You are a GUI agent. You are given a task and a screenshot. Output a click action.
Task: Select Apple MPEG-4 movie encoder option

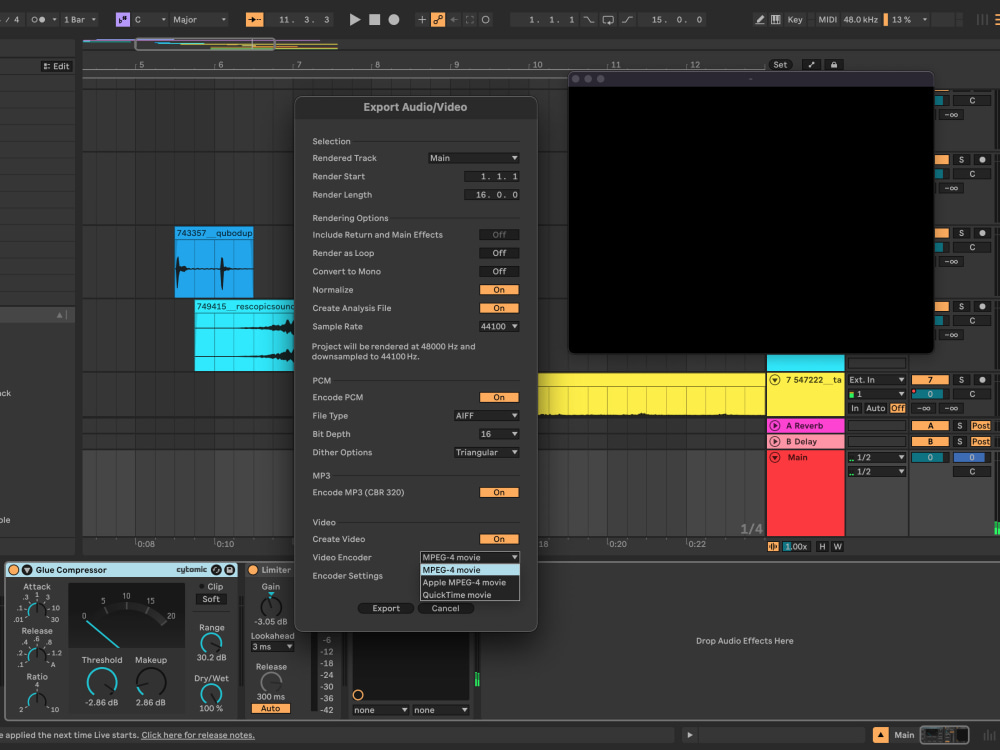coord(469,583)
